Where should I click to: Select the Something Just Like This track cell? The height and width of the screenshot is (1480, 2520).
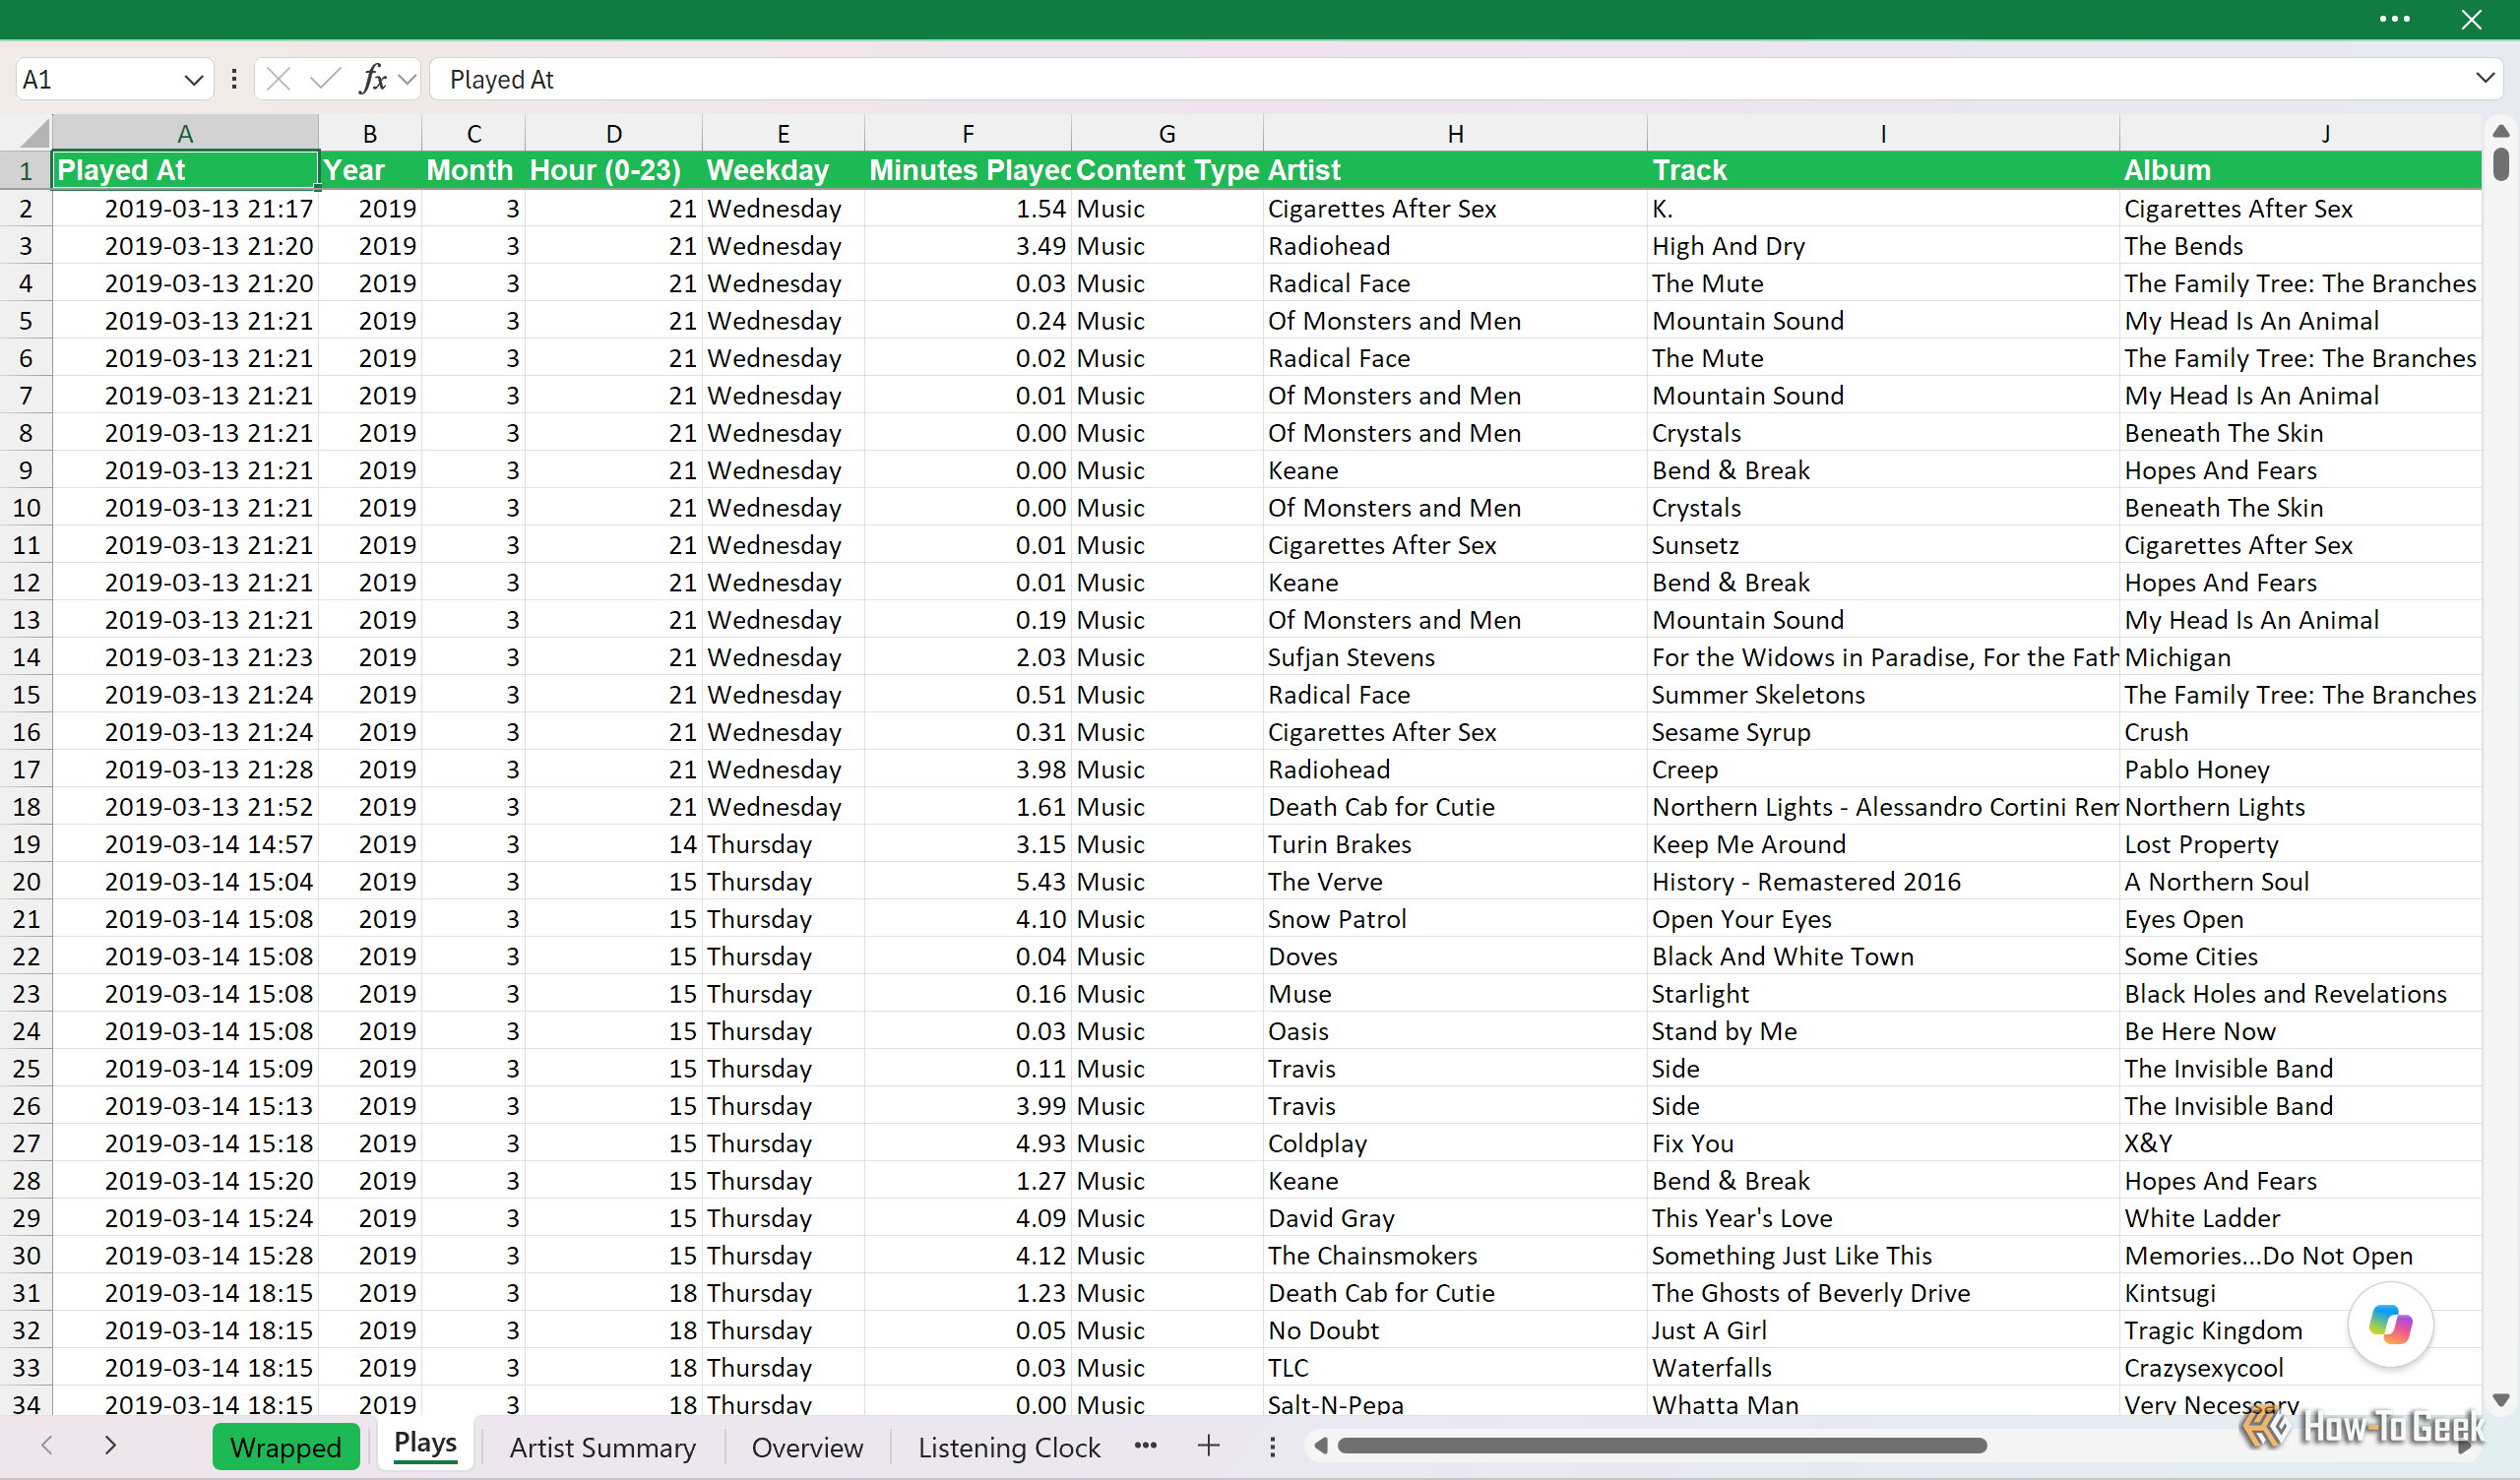[x=1883, y=1255]
